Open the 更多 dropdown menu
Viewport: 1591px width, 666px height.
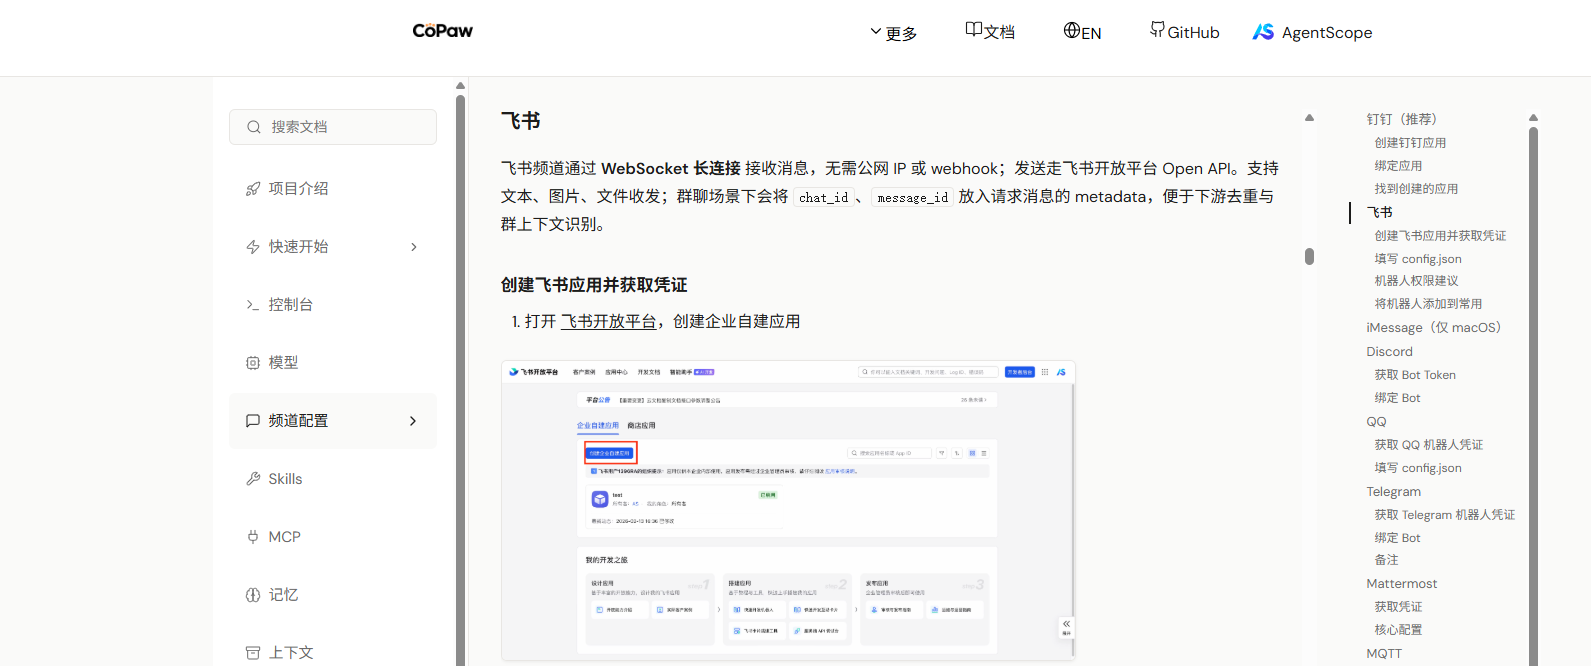tap(893, 33)
